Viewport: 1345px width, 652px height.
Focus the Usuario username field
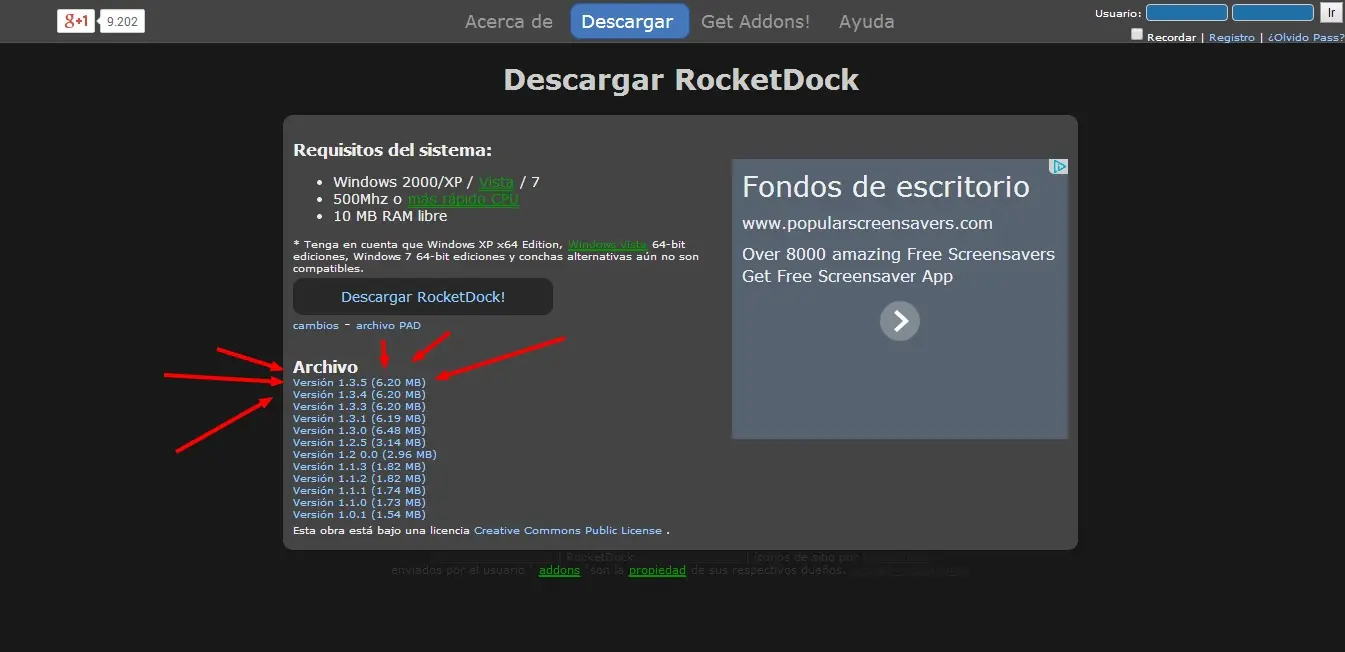click(x=1187, y=13)
